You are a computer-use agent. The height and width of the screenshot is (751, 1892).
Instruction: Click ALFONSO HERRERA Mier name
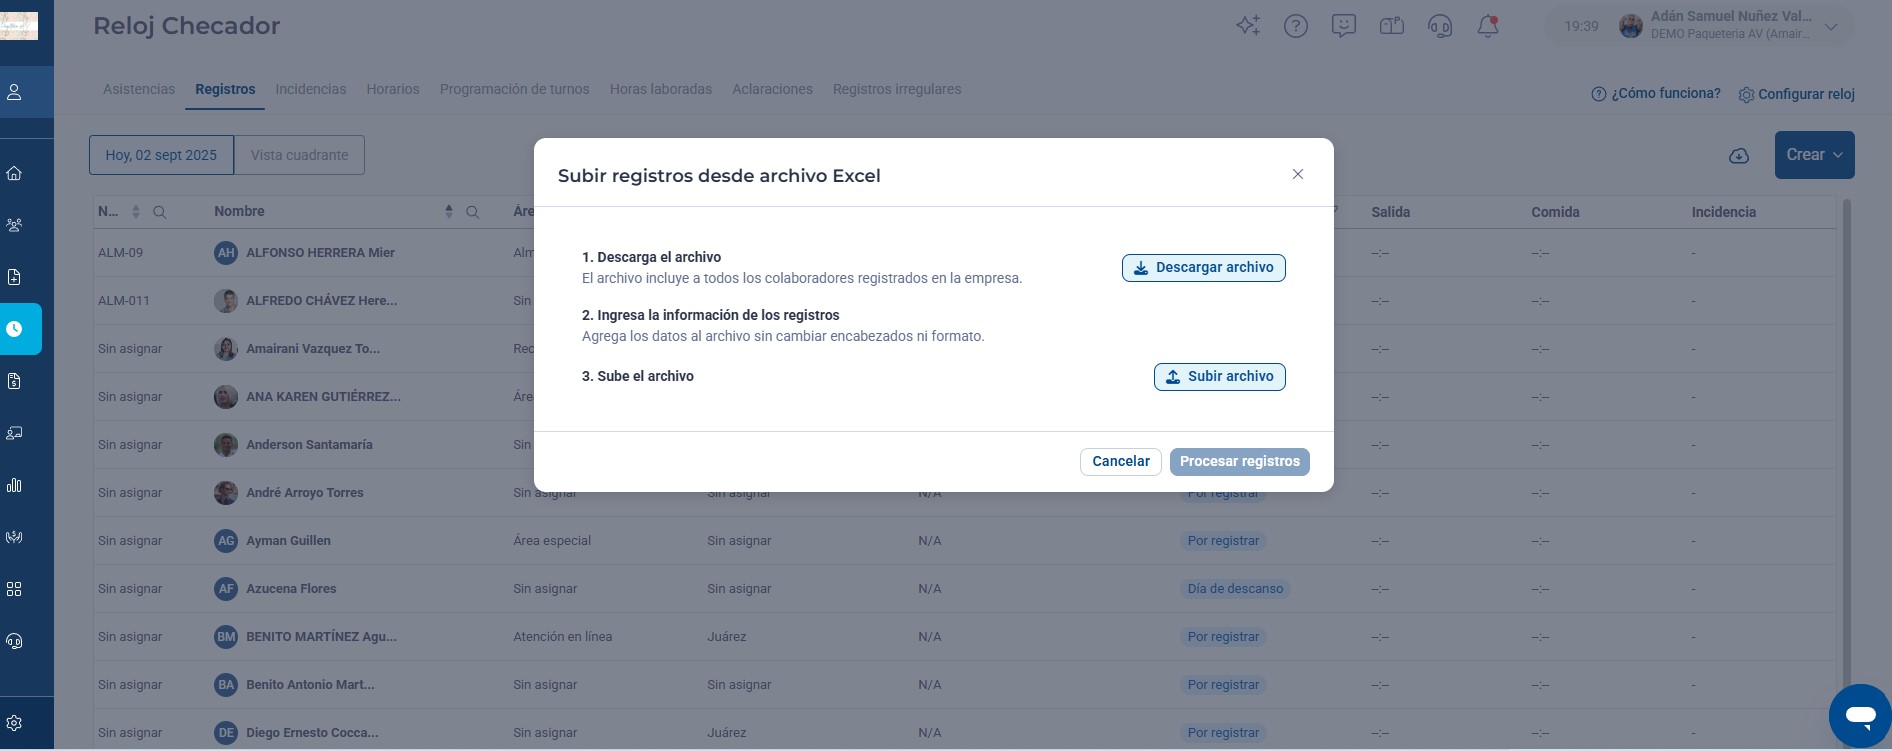320,253
